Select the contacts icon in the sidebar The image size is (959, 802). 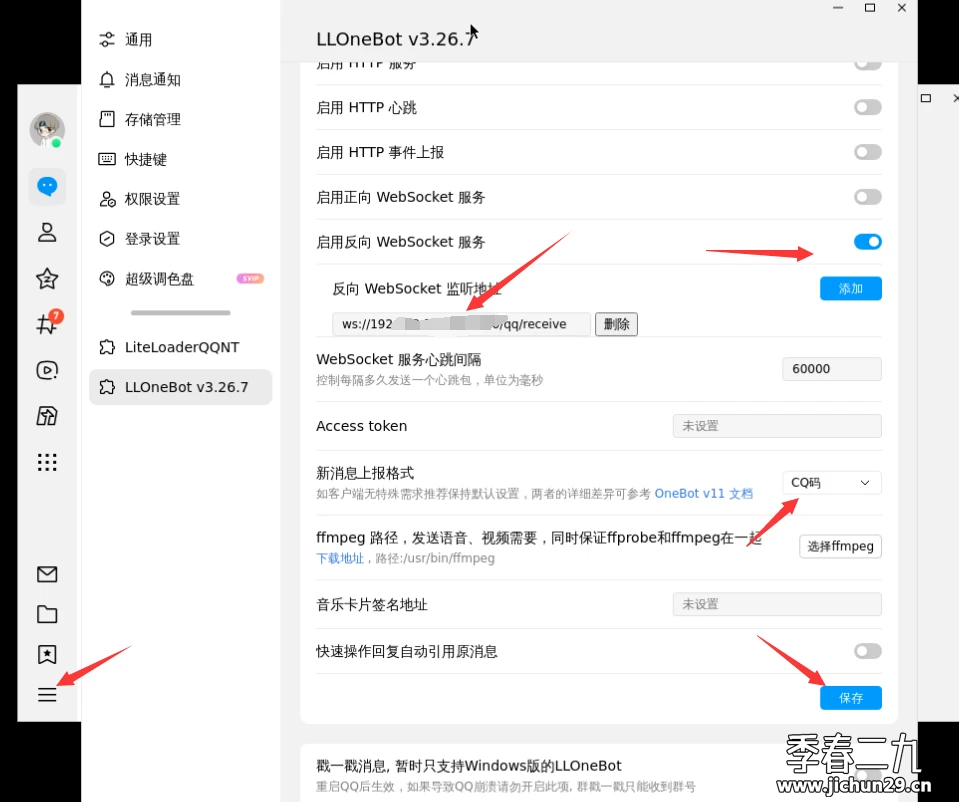46,232
